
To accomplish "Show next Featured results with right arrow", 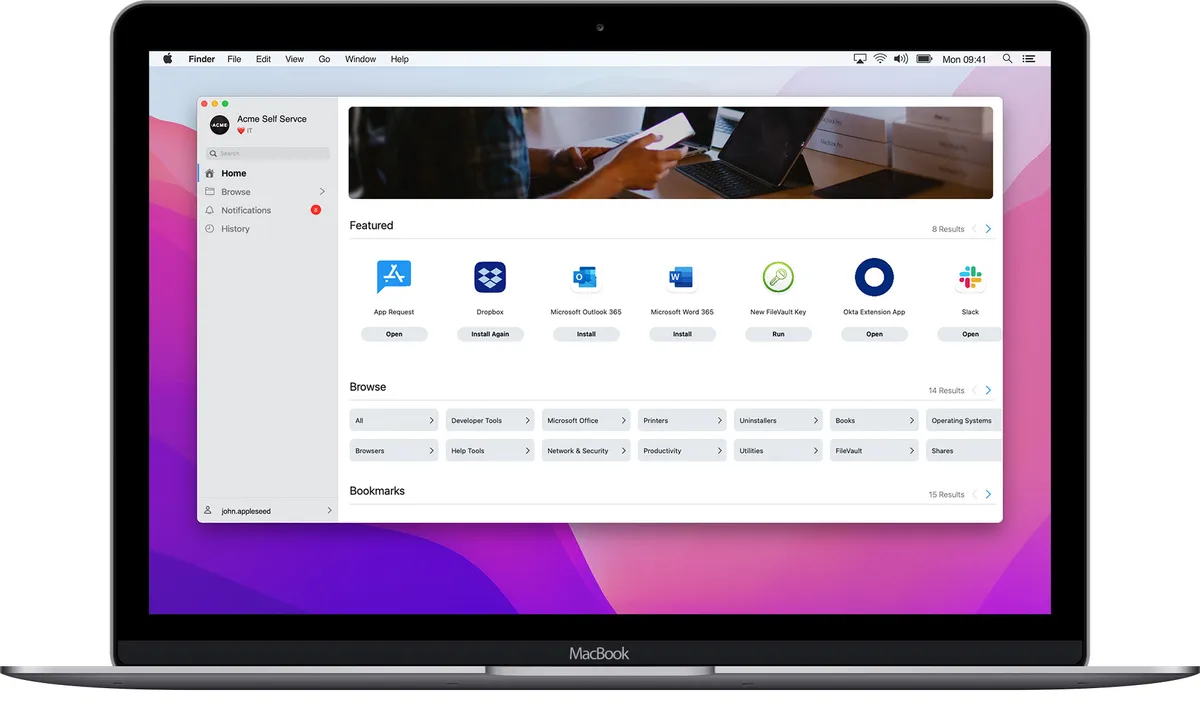I will pos(988,229).
